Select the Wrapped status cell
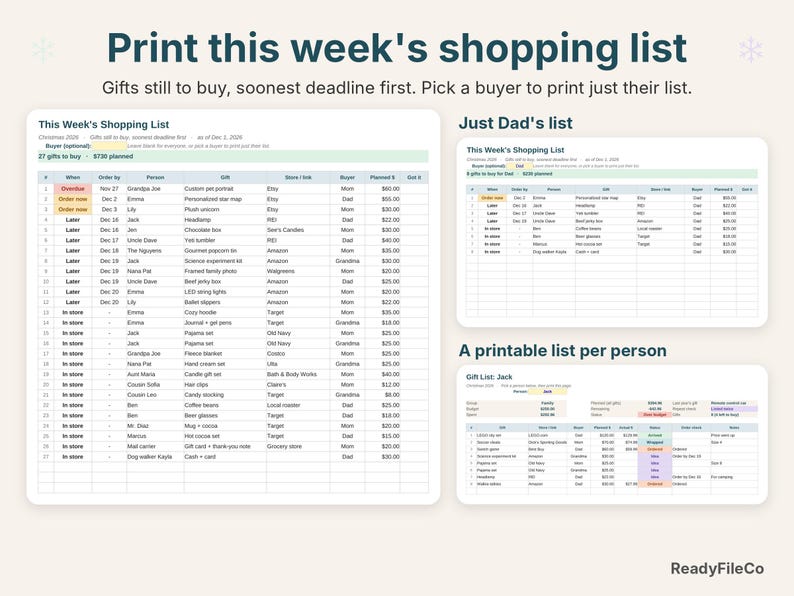 point(655,443)
